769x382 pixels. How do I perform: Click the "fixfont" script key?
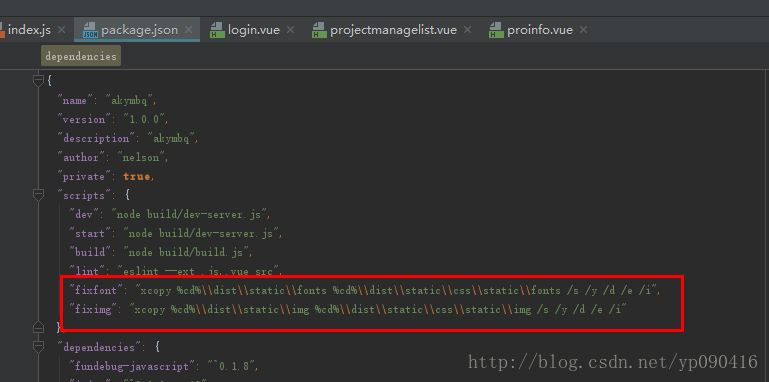coord(97,290)
